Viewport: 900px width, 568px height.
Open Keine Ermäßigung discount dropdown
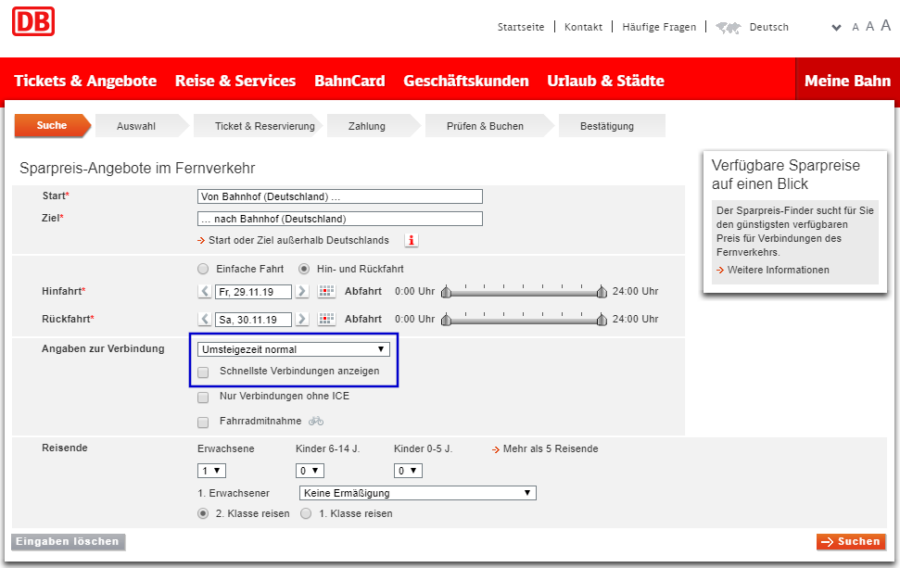coord(418,493)
